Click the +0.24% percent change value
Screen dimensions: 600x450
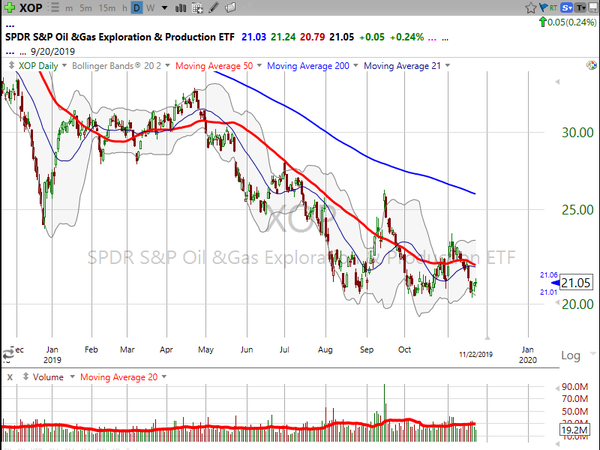pos(406,37)
